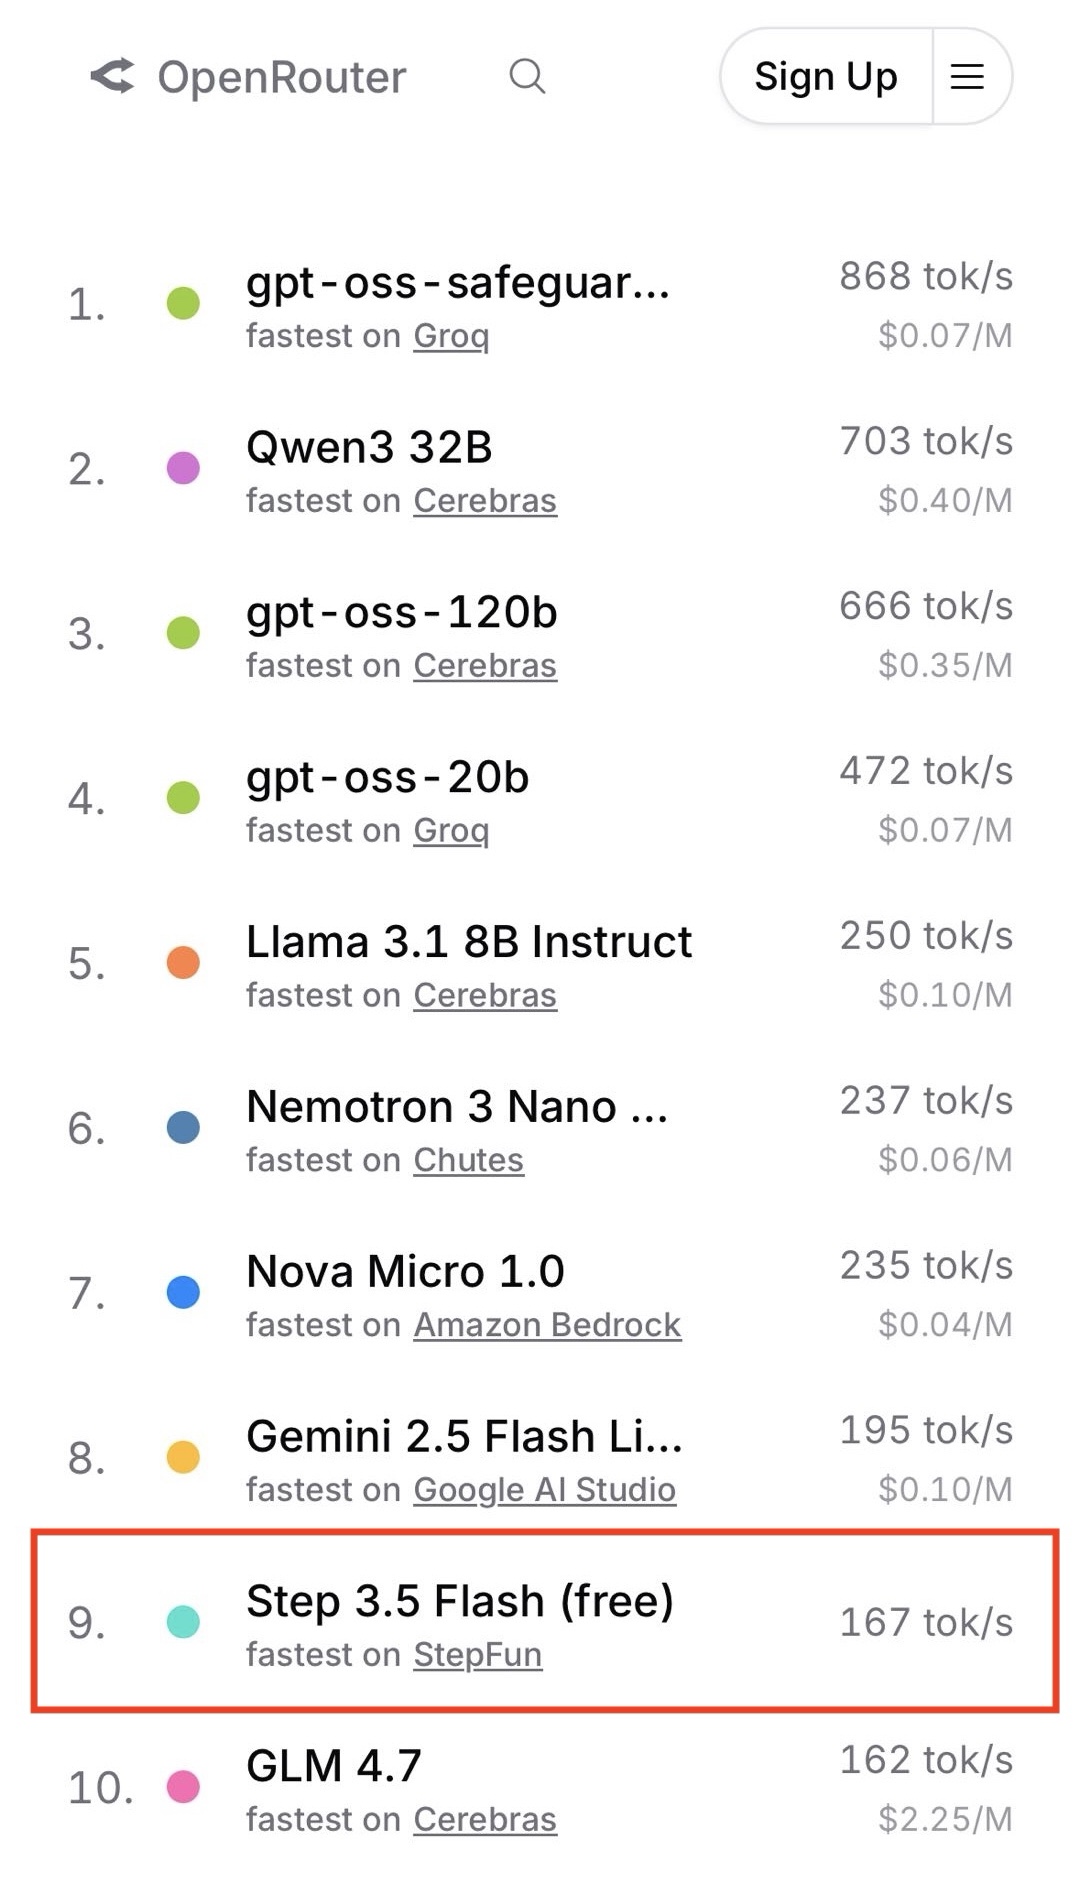
Task: Follow the StepFun provider link
Action: (478, 1655)
